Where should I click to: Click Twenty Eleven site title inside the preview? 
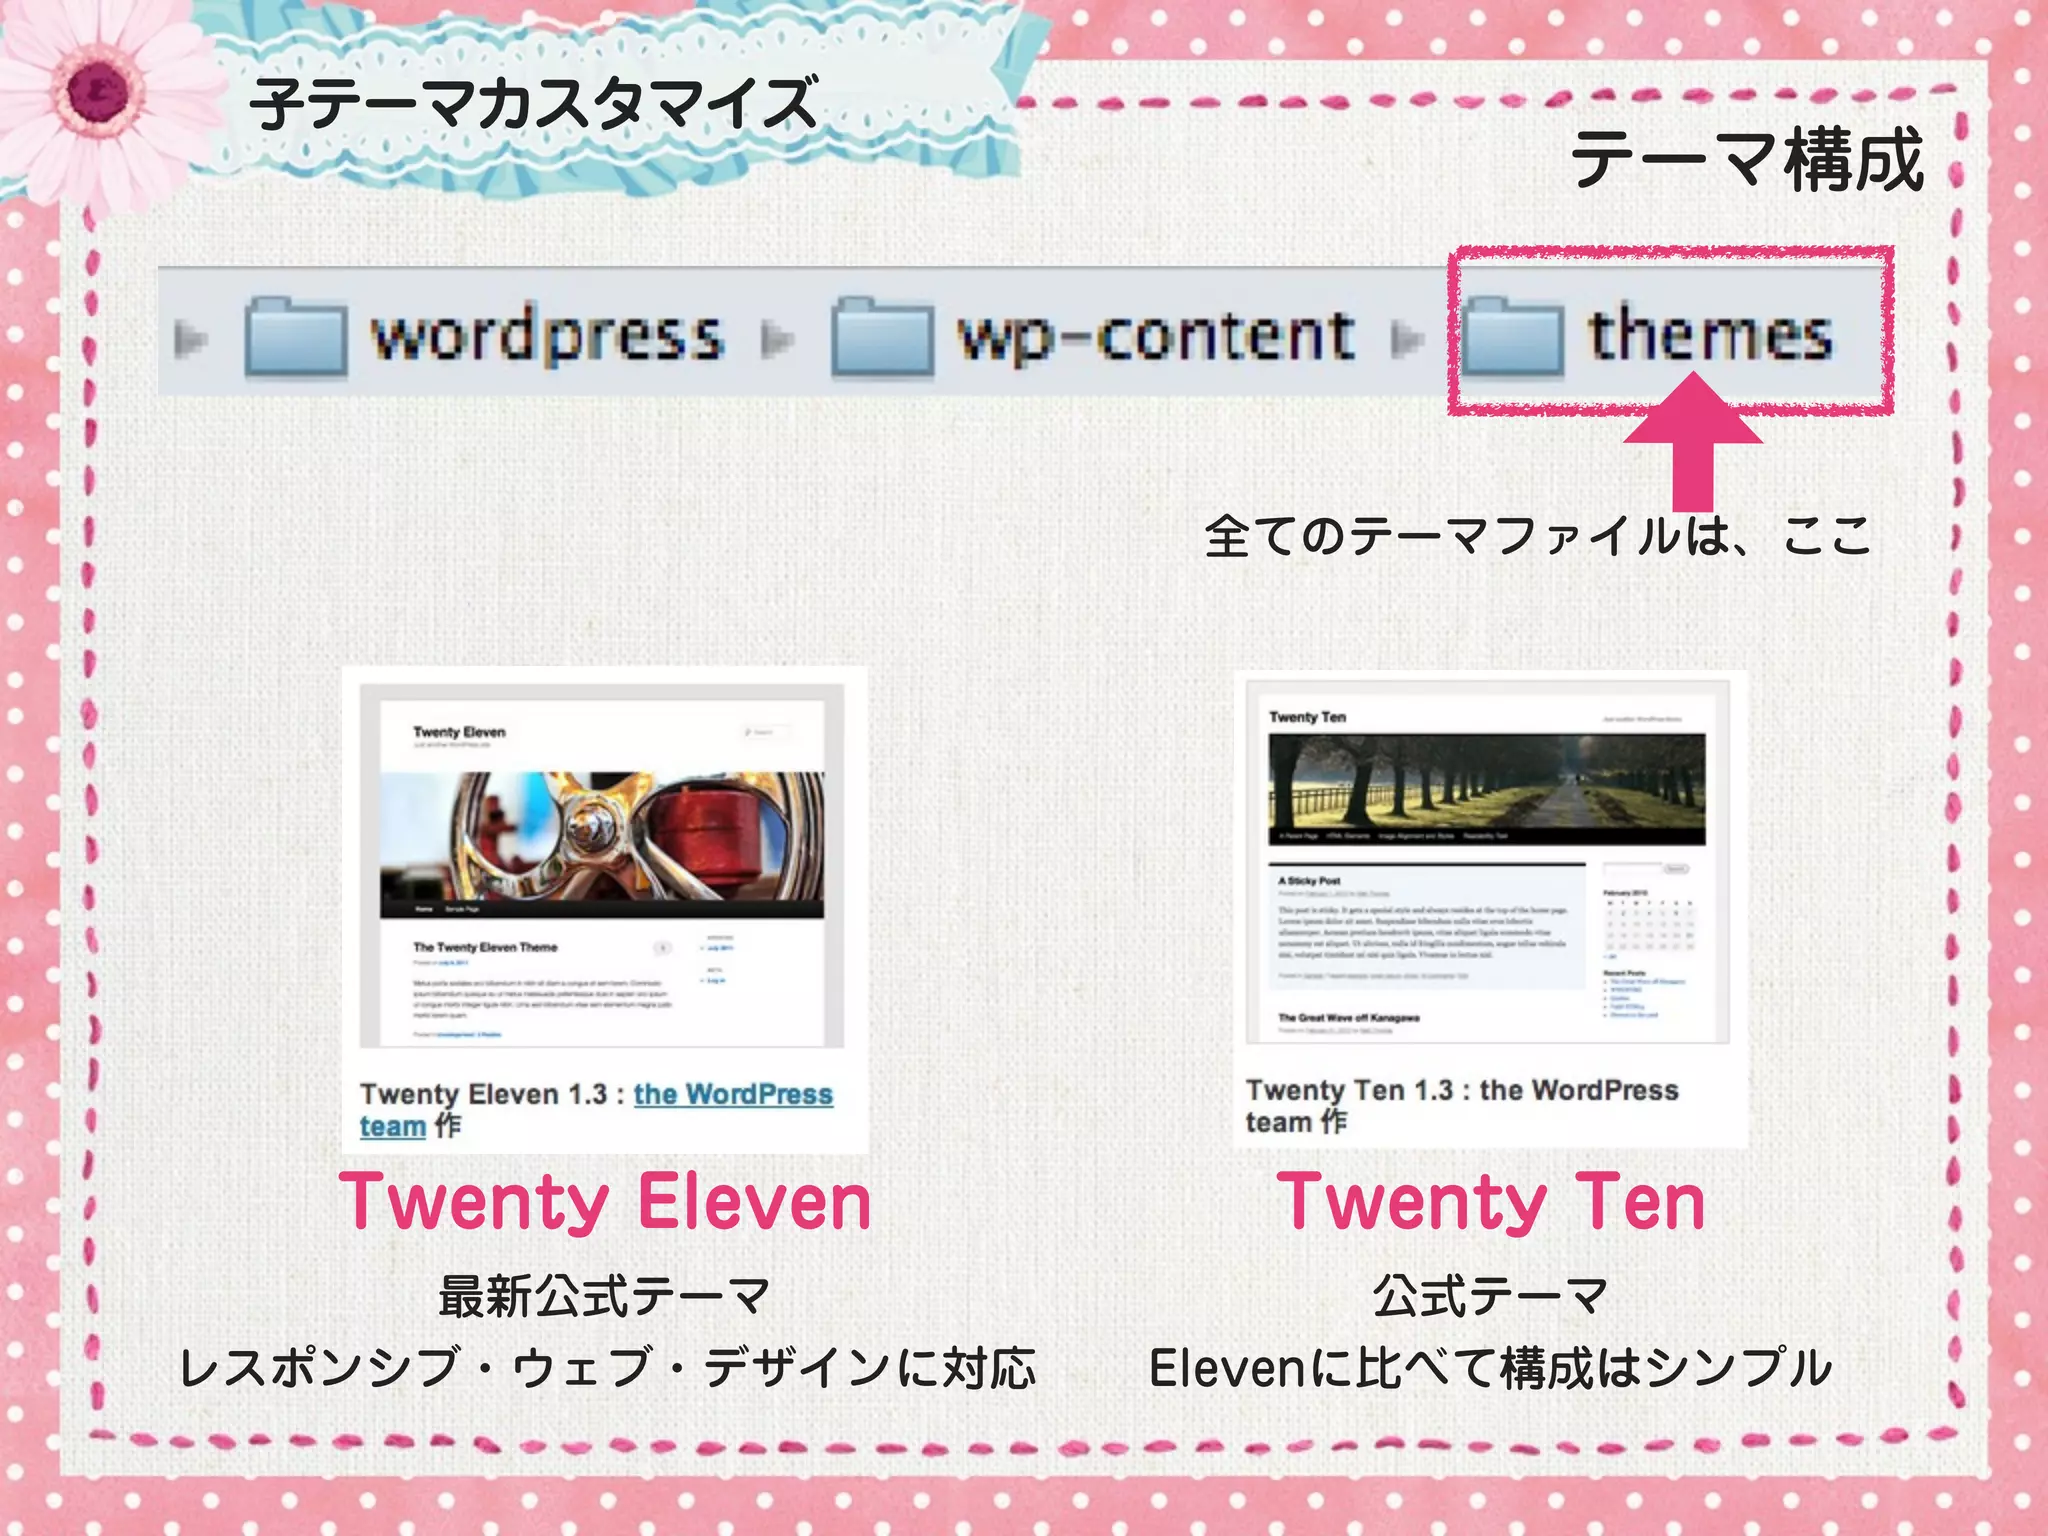click(x=459, y=732)
